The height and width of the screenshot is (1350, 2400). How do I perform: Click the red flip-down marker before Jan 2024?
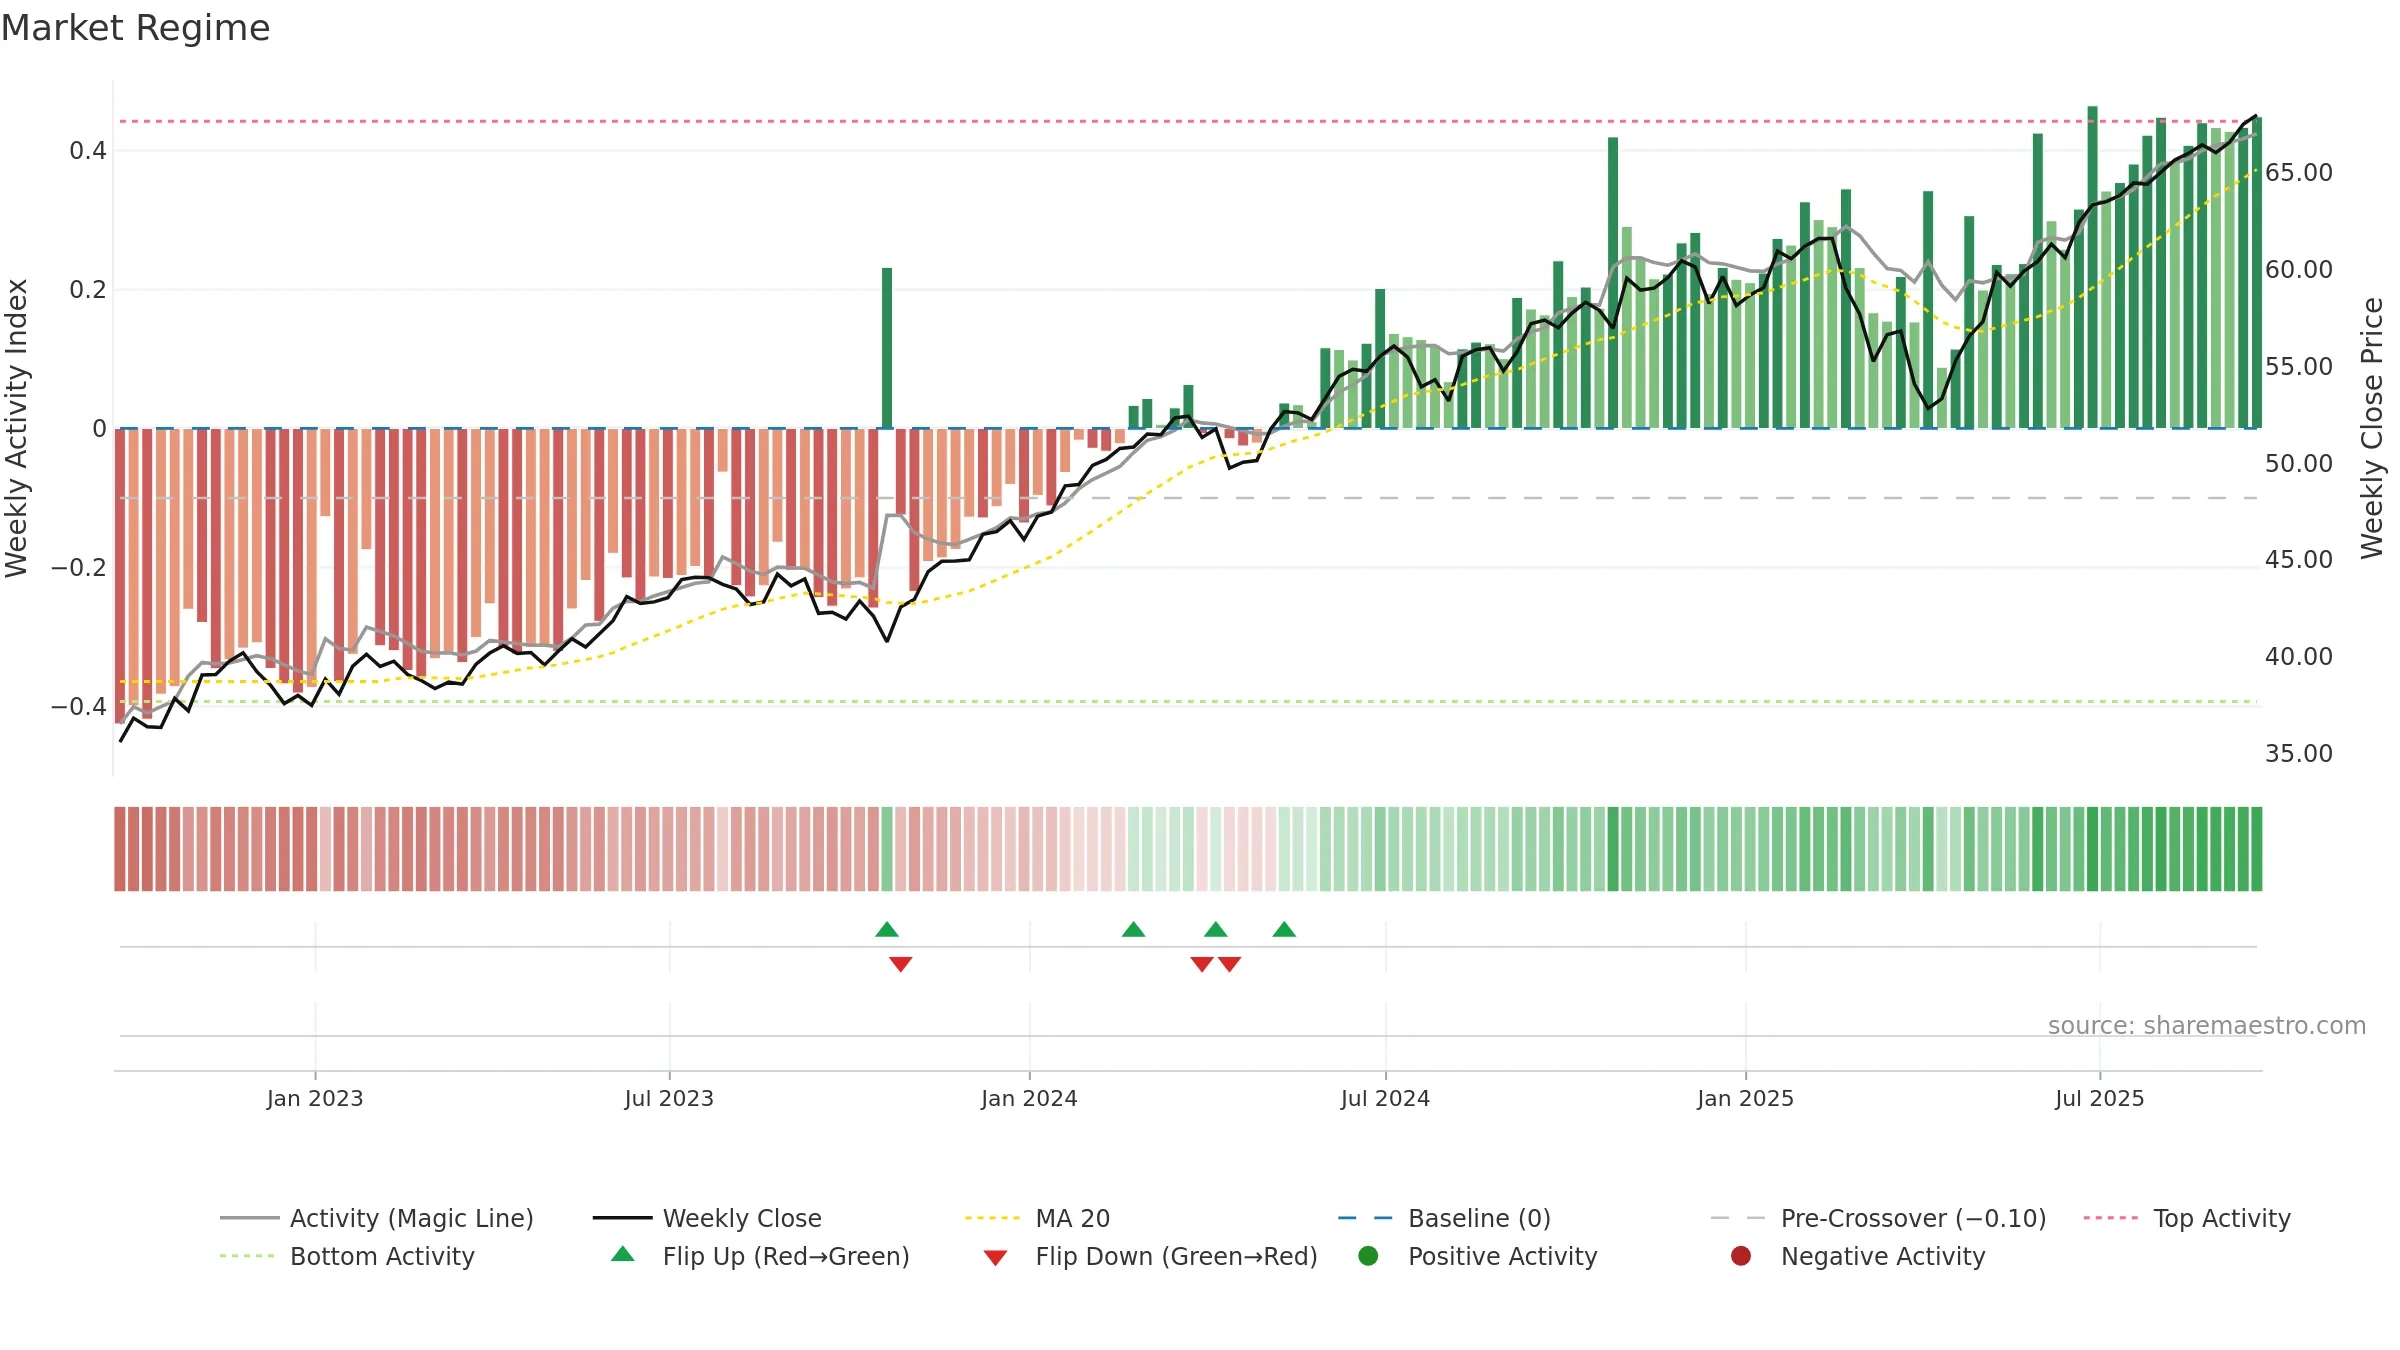901,964
